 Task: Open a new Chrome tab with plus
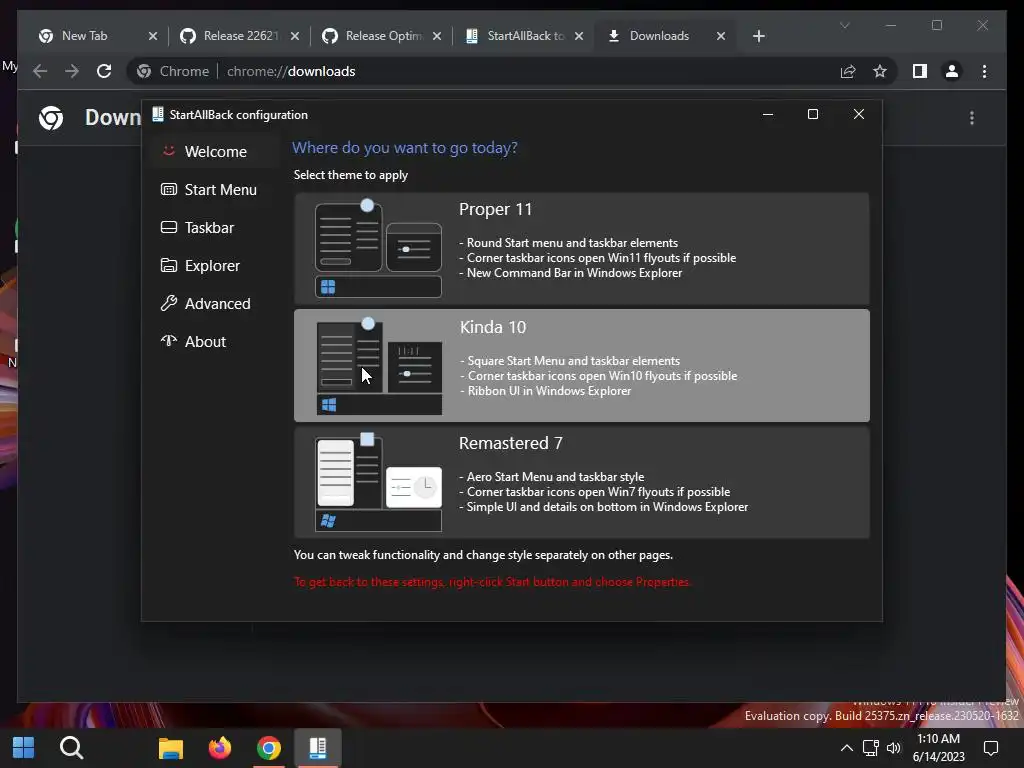[x=758, y=36]
